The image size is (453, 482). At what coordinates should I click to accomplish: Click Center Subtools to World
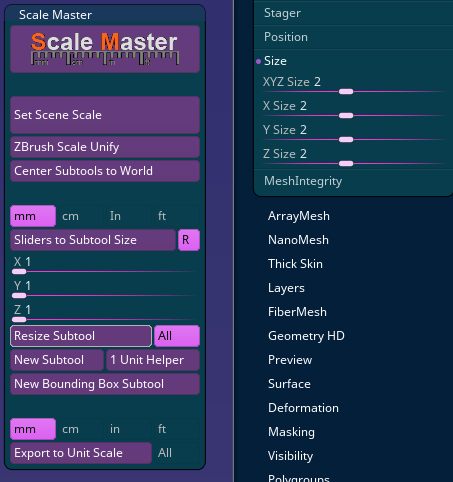(105, 171)
